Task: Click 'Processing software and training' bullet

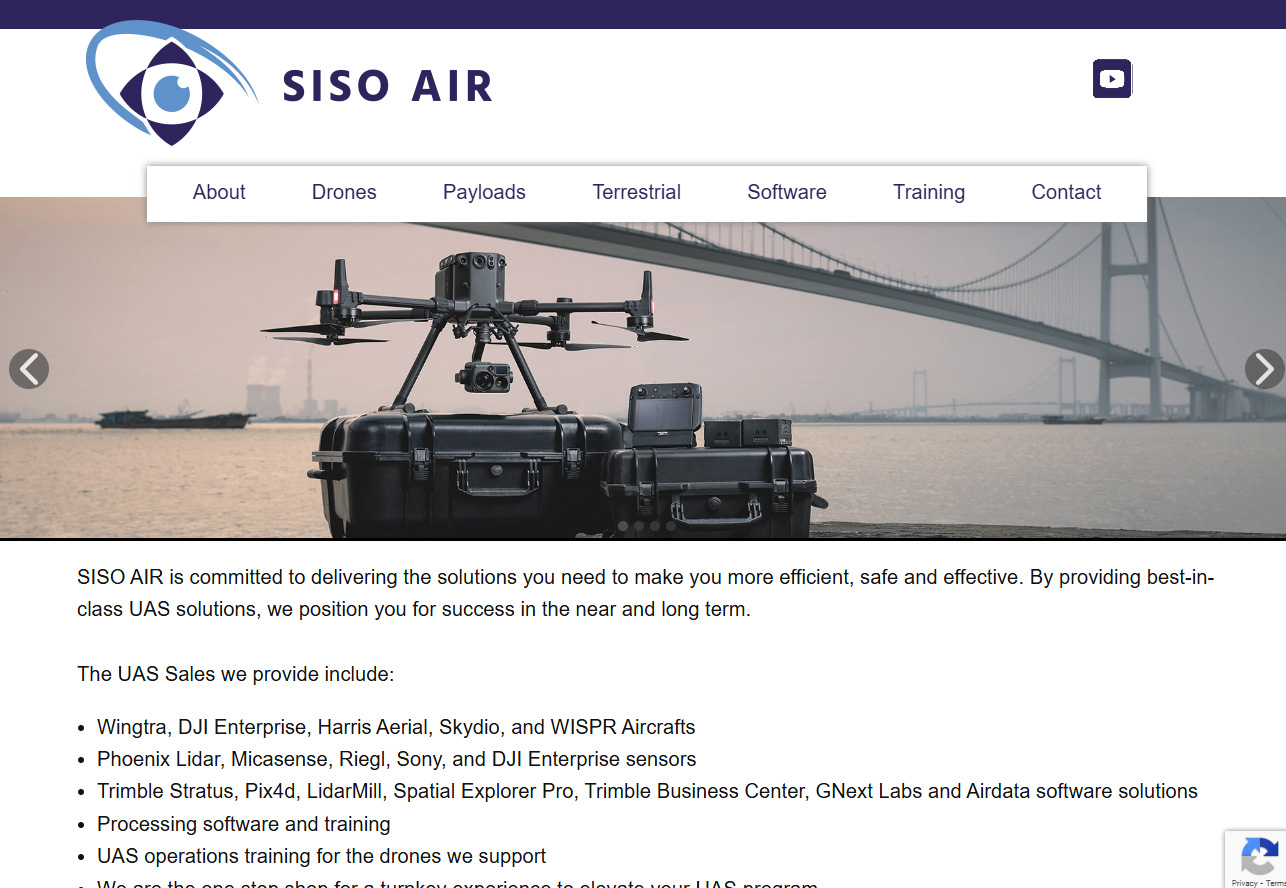Action: pos(244,824)
